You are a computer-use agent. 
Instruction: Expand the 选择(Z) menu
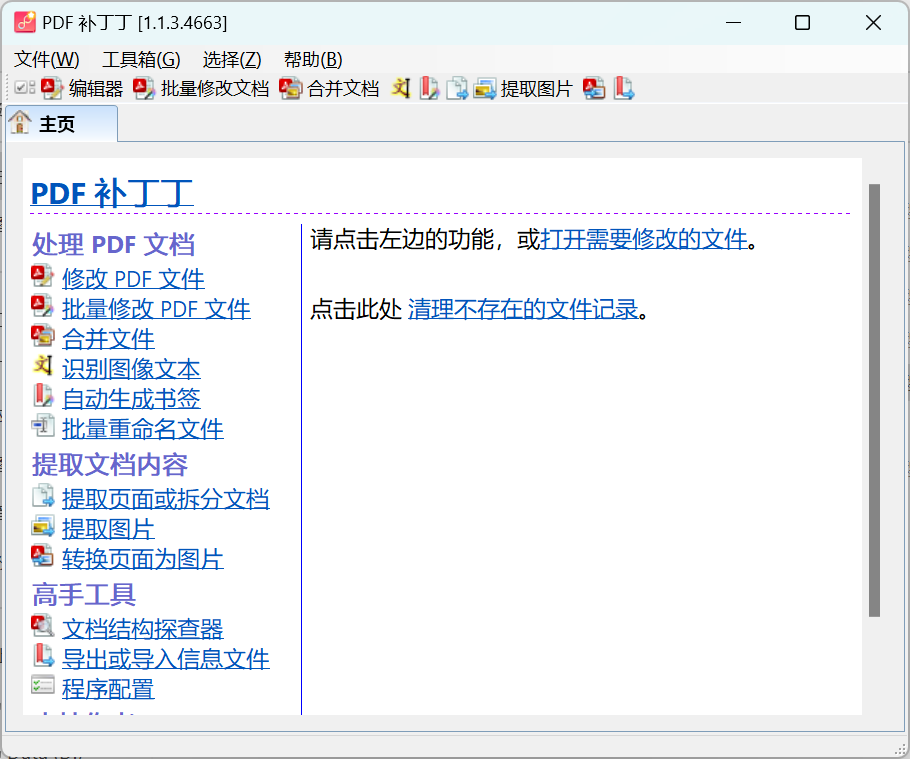click(x=232, y=59)
